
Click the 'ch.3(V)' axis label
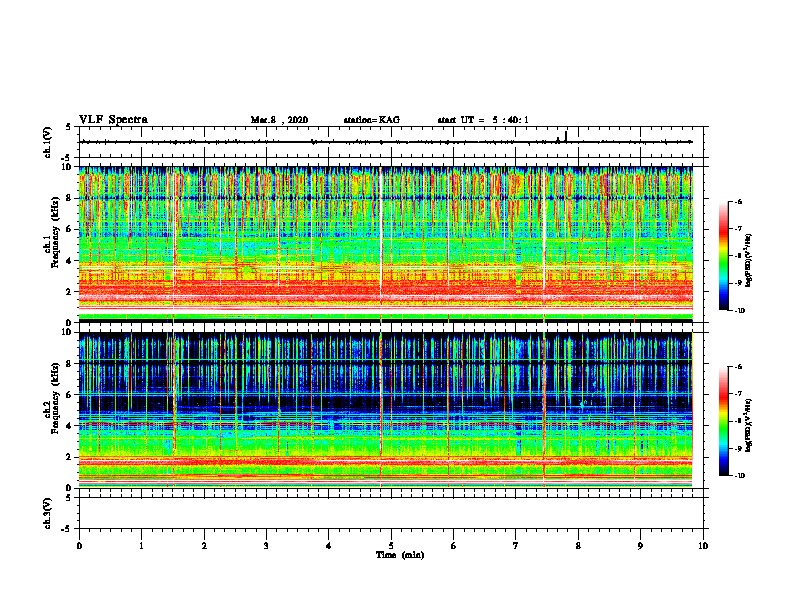[48, 513]
